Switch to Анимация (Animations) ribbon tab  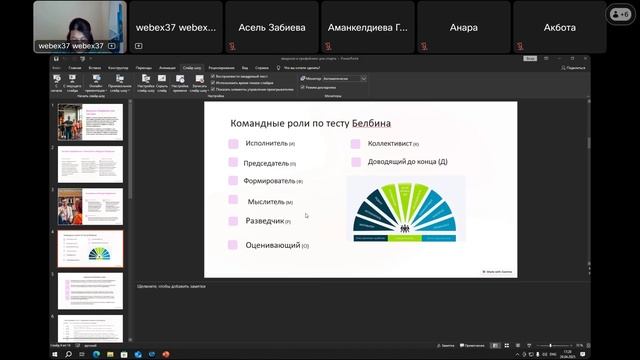[x=167, y=68]
